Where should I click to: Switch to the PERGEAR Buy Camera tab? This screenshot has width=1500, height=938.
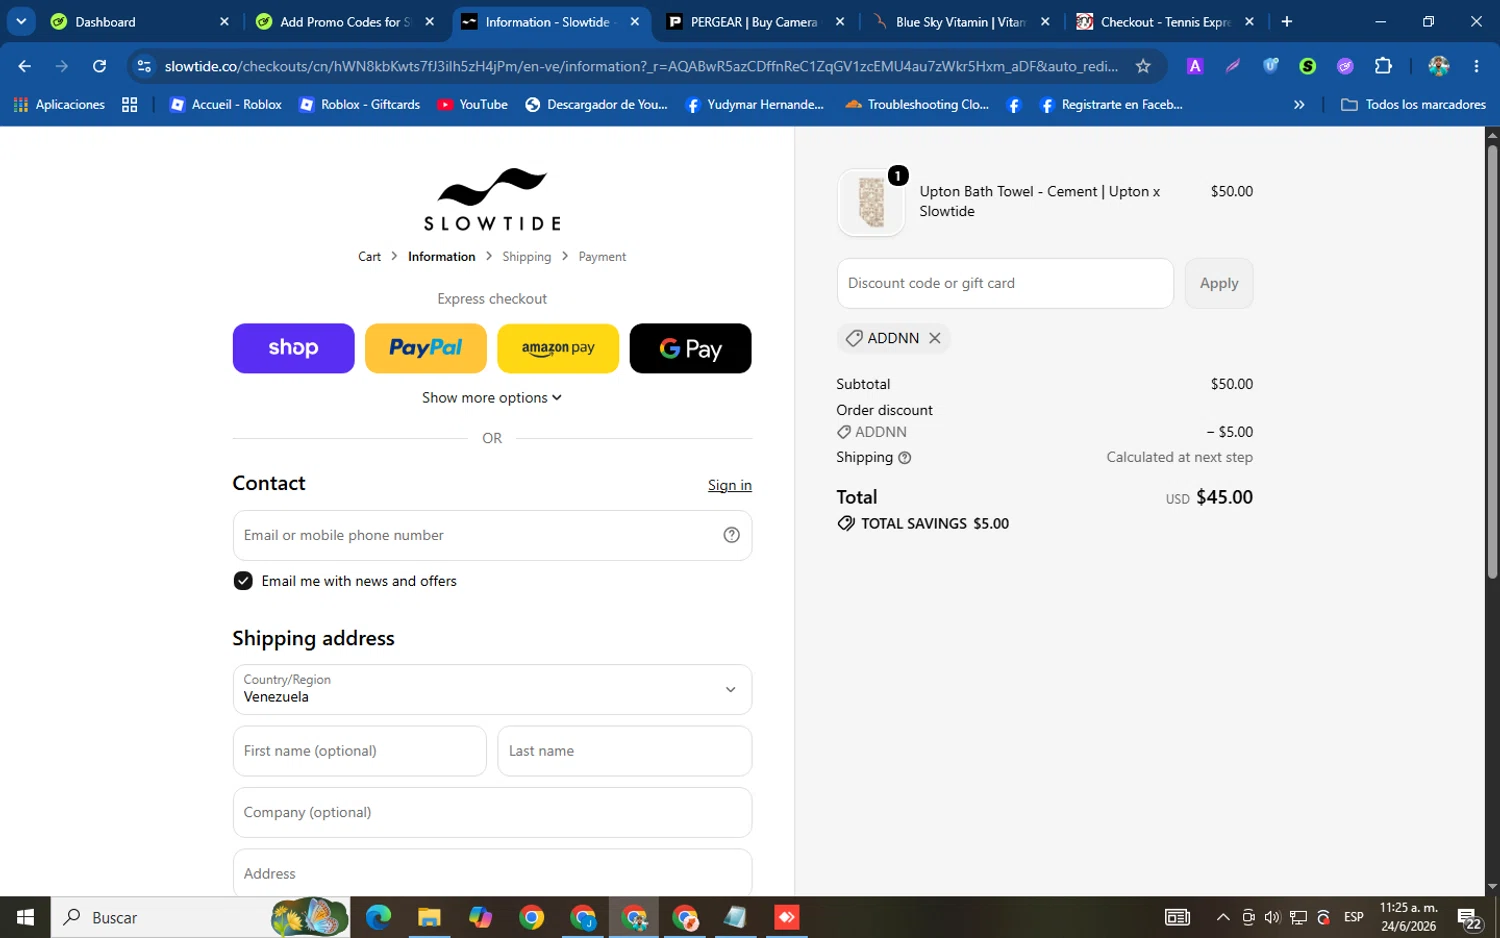click(x=754, y=22)
